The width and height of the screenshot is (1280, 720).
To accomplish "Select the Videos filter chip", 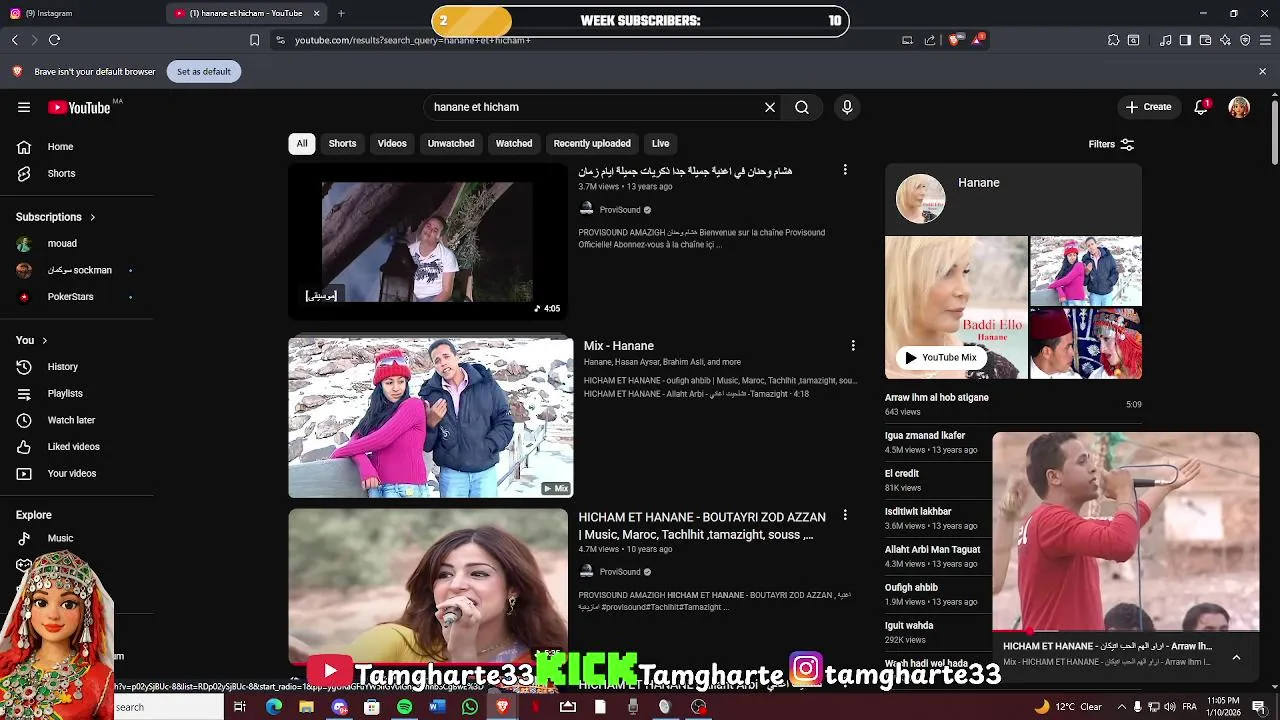I will click(x=392, y=143).
